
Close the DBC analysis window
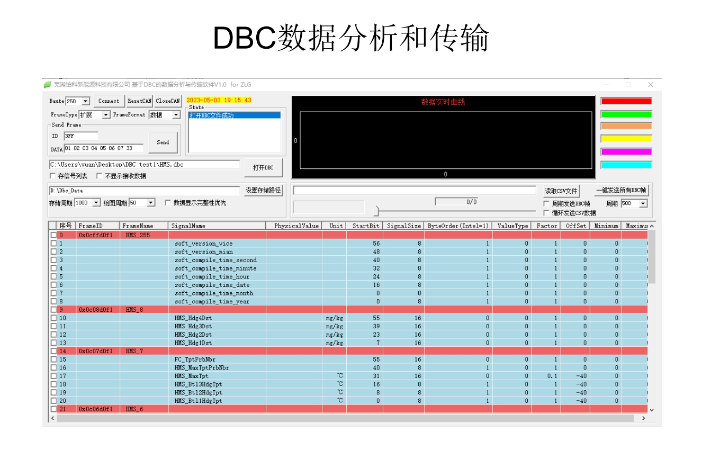[650, 84]
